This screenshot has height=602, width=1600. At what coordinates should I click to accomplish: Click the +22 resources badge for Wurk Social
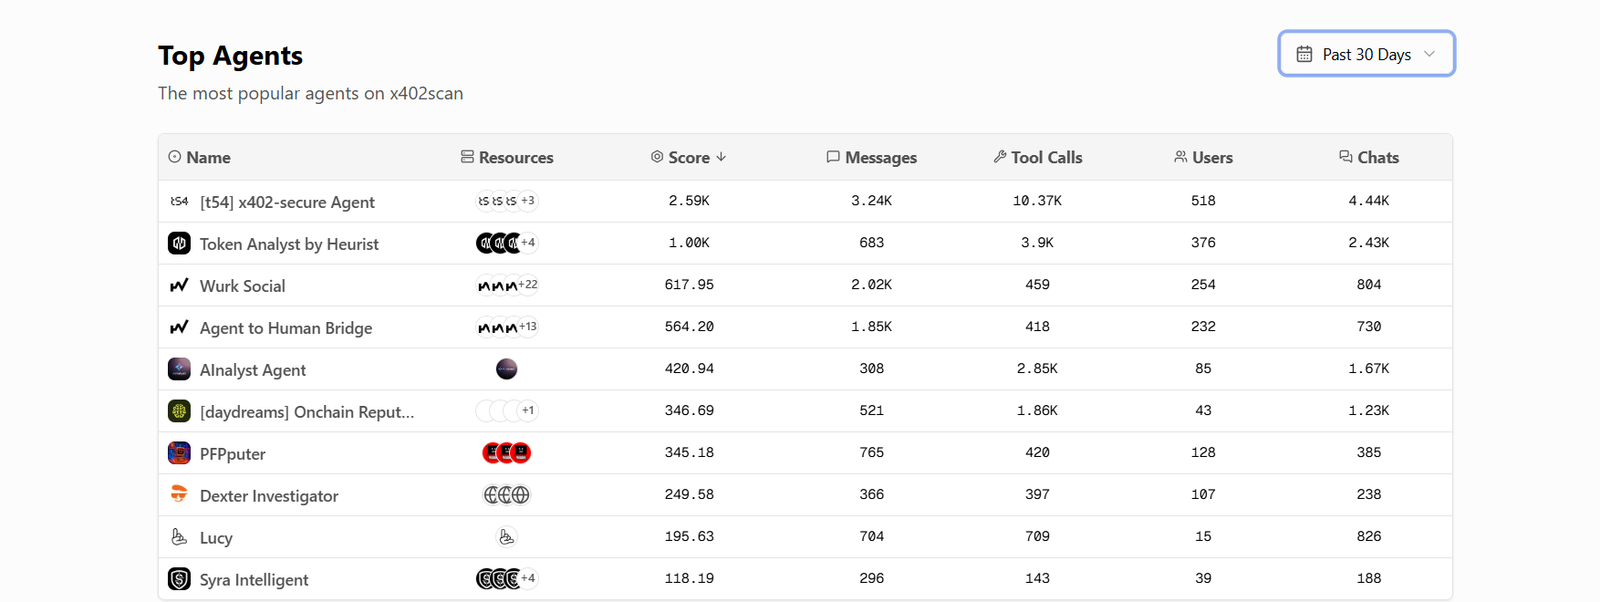click(528, 285)
